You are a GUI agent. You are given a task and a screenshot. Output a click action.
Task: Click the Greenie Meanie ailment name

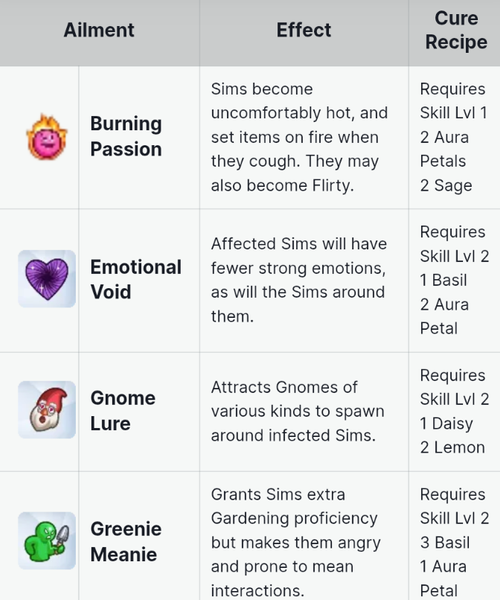click(x=126, y=541)
